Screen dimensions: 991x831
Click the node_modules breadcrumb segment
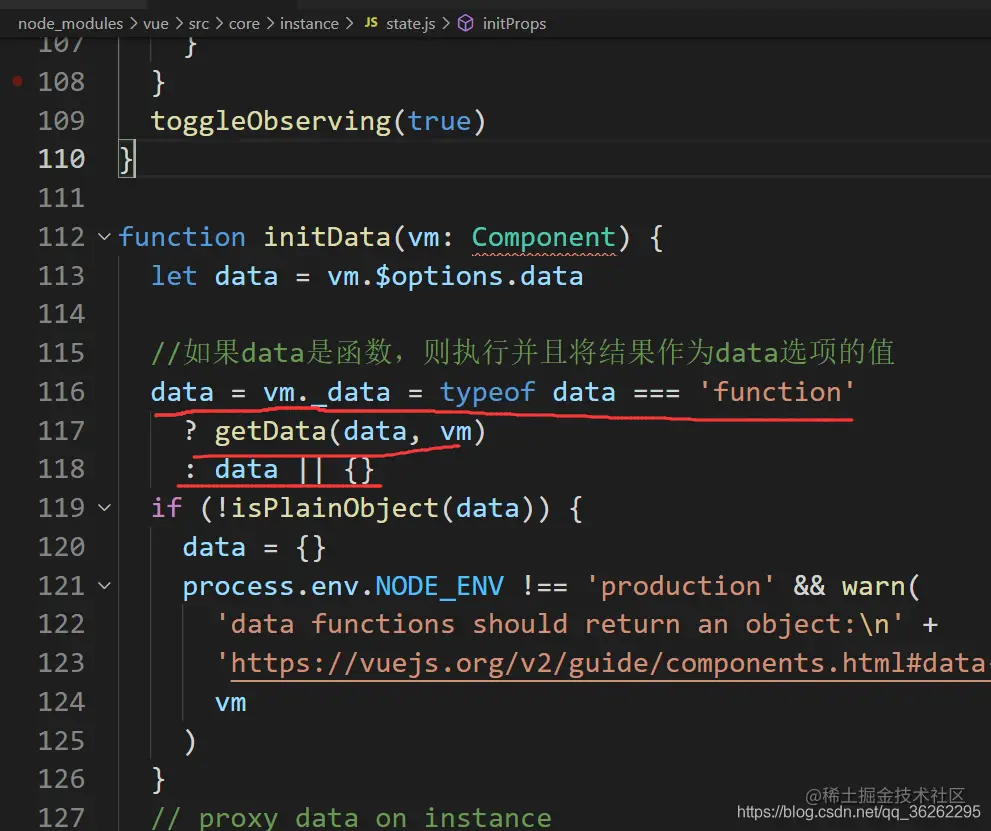pyautogui.click(x=70, y=24)
